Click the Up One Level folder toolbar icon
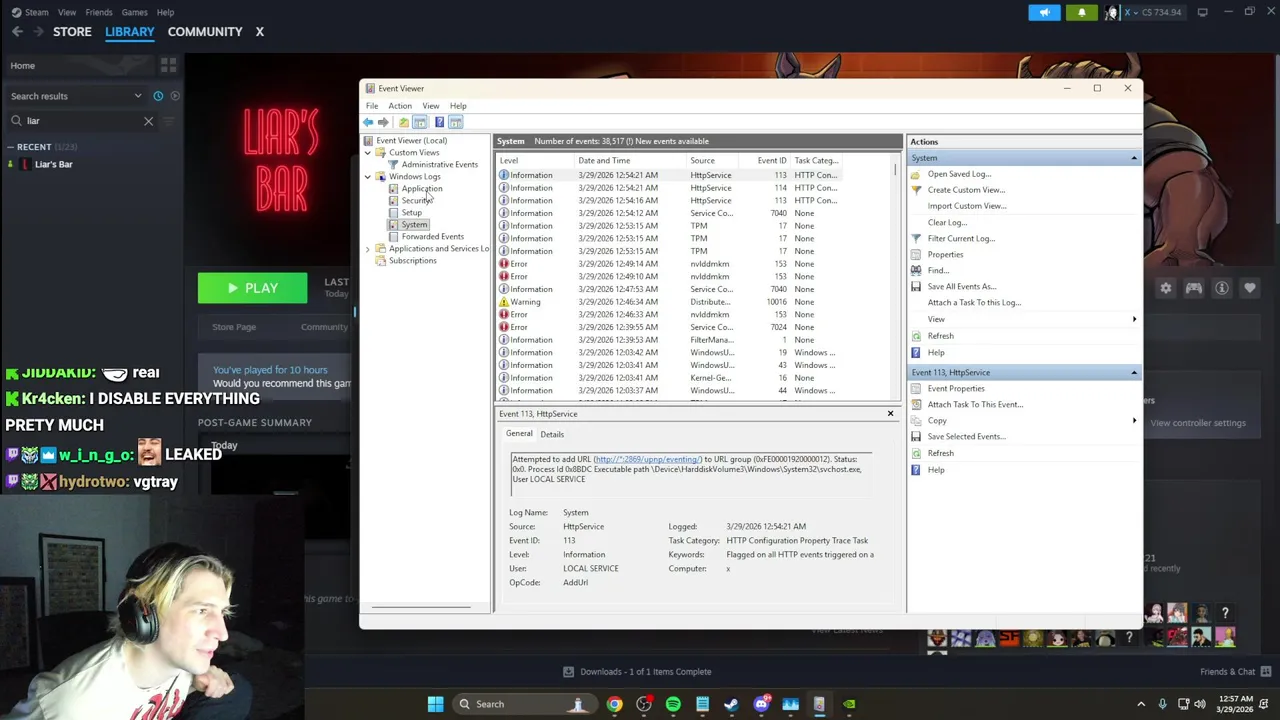The height and width of the screenshot is (720, 1280). [x=404, y=122]
